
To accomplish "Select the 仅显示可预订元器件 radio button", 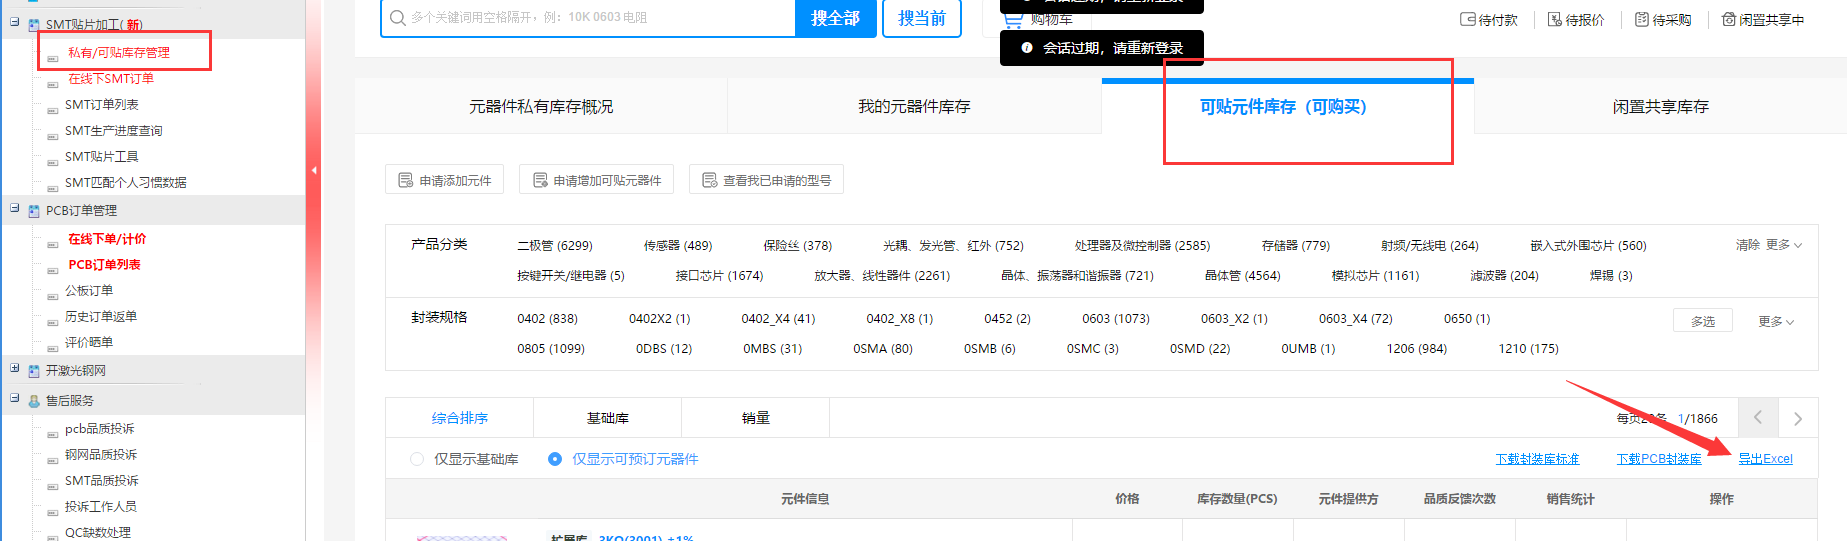I will [x=555, y=459].
